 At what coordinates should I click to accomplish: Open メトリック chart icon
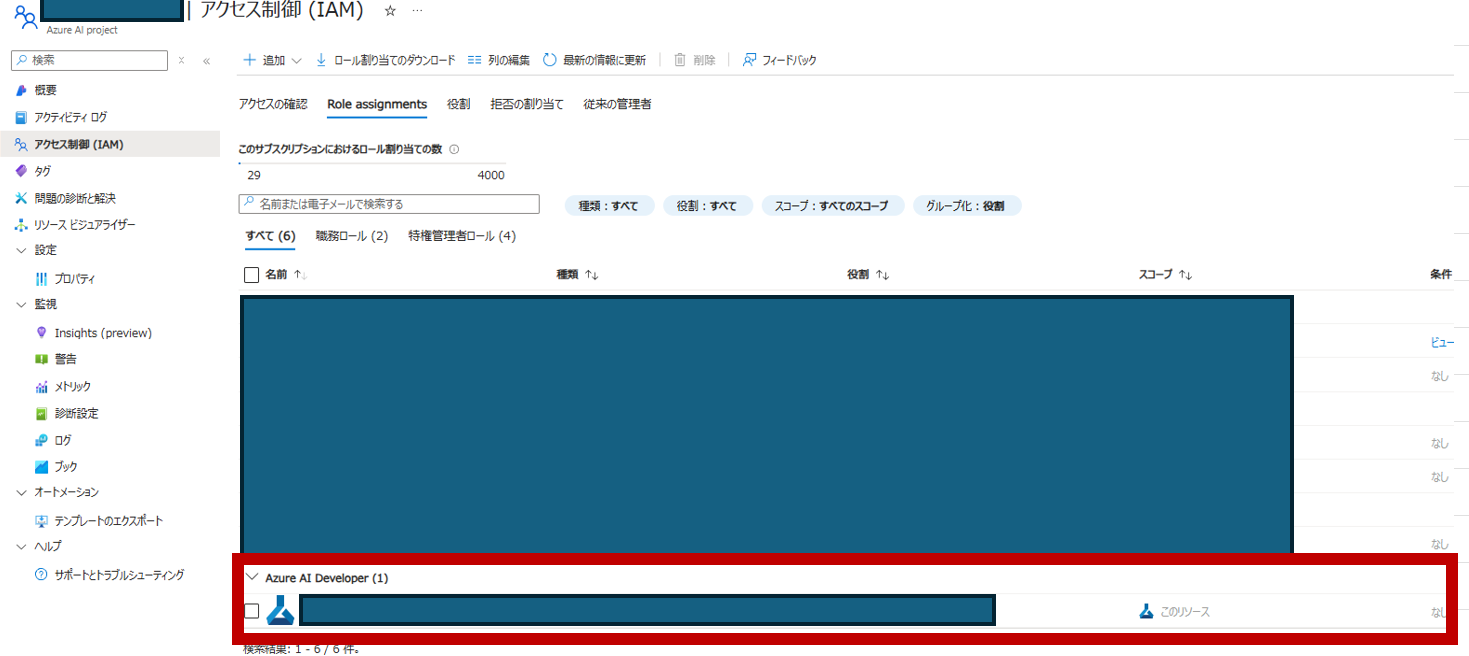(41, 386)
